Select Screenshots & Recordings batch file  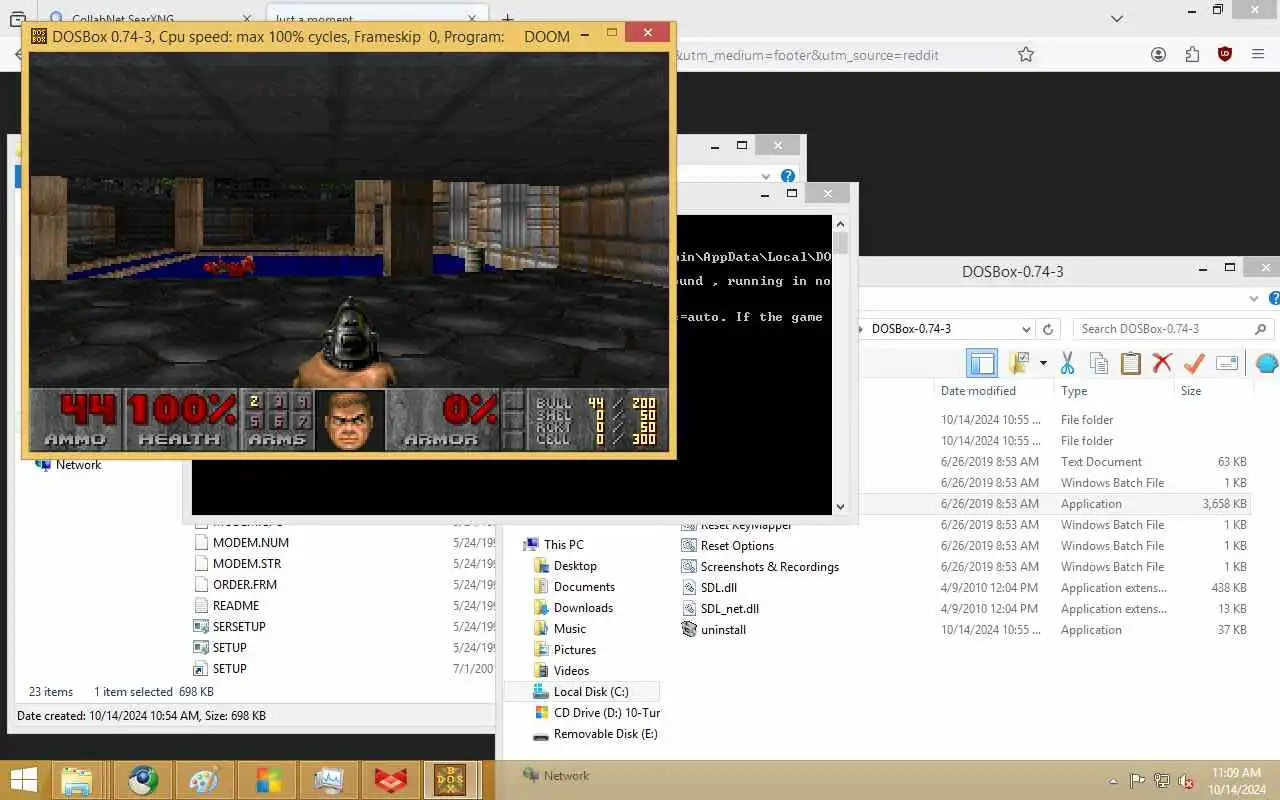click(x=760, y=567)
